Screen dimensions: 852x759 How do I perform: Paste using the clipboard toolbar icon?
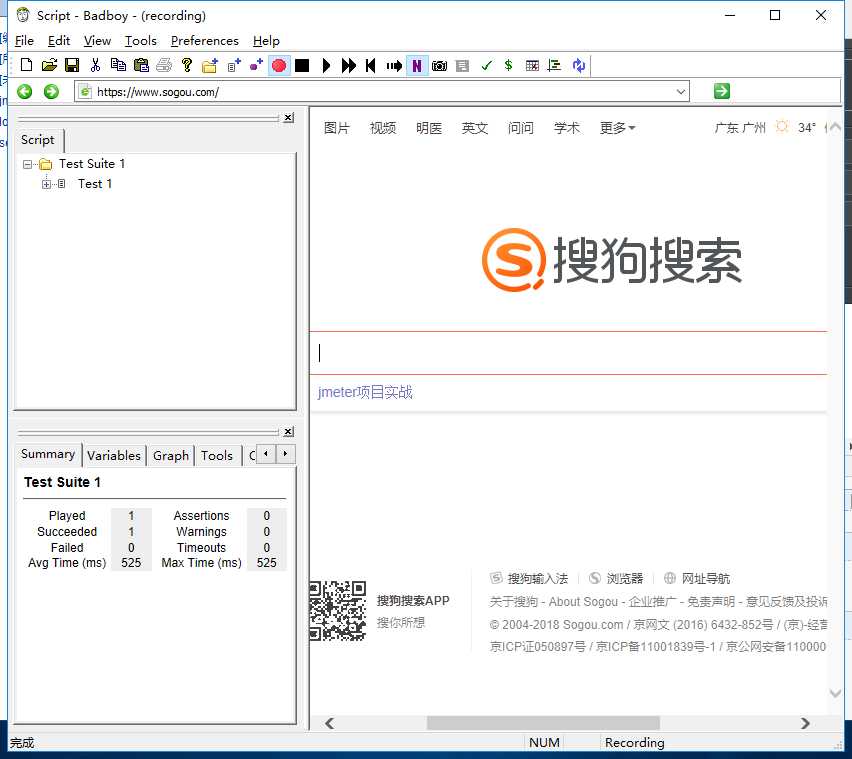[x=141, y=65]
